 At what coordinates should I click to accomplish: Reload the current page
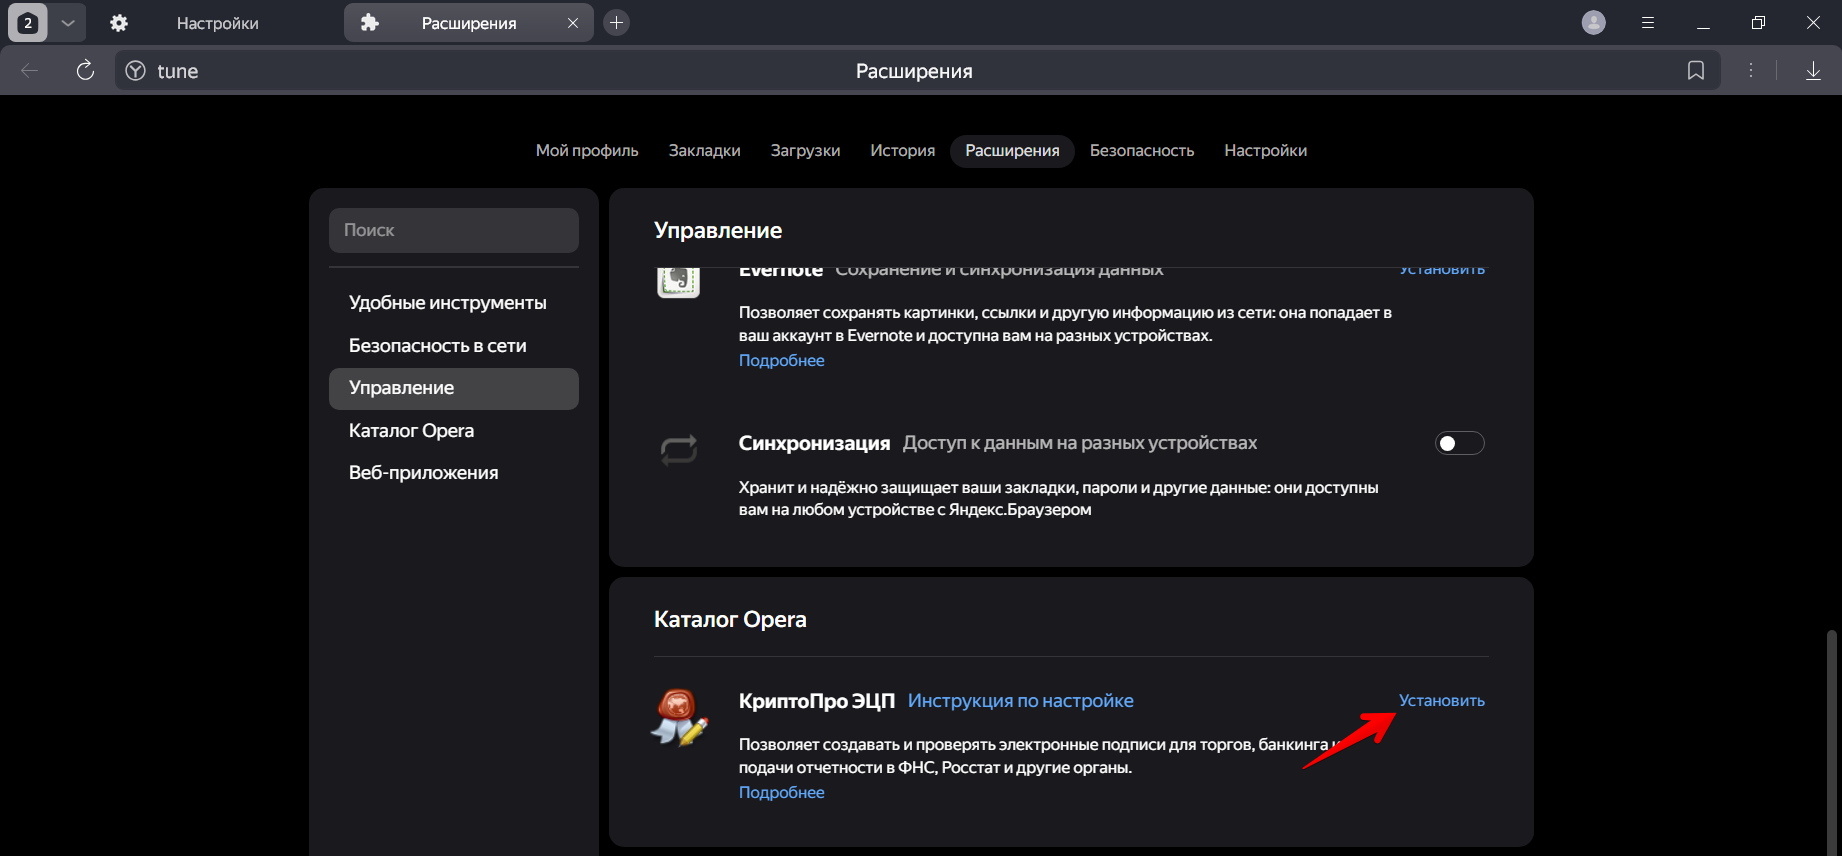pyautogui.click(x=85, y=70)
